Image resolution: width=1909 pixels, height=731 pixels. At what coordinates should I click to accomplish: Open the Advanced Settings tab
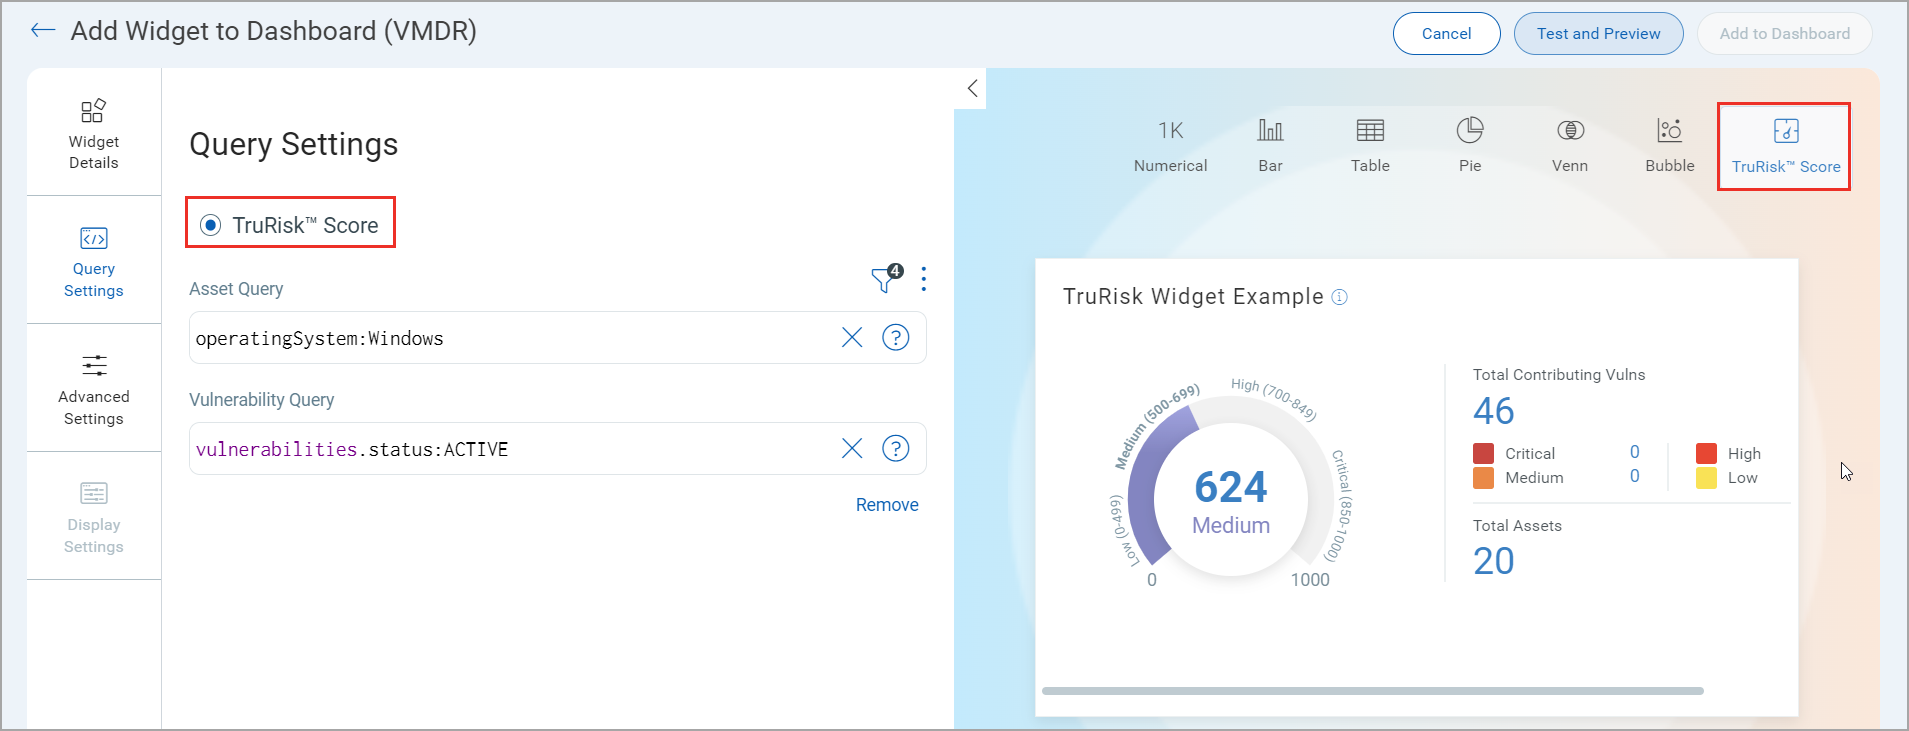[94, 388]
